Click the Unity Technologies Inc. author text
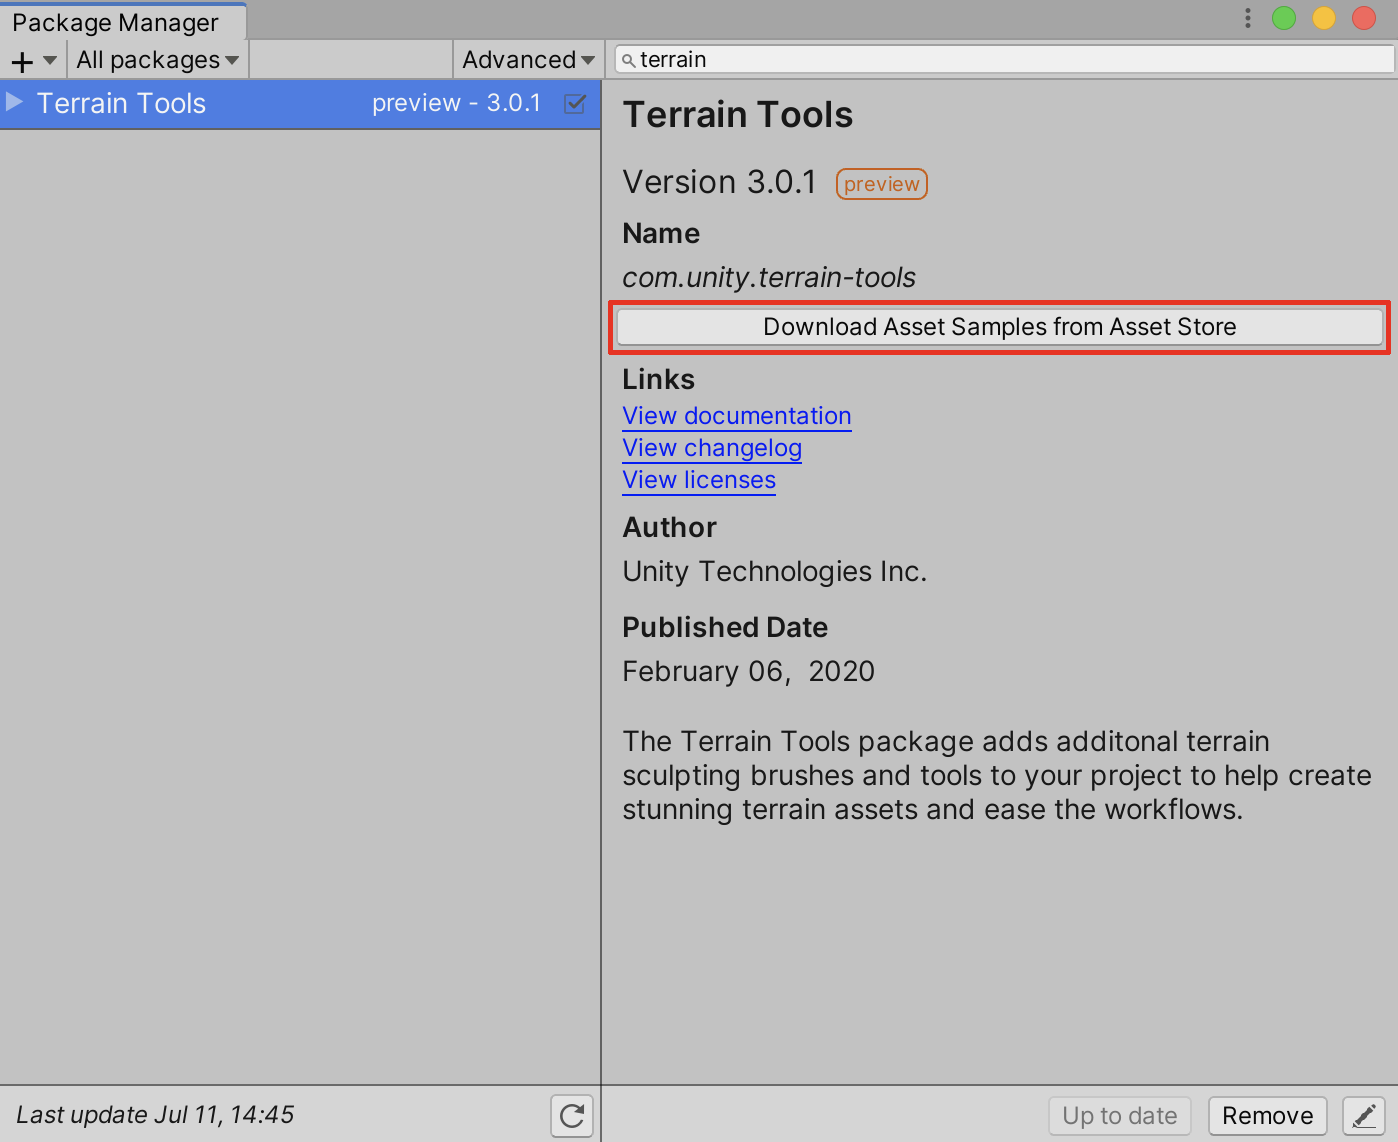The height and width of the screenshot is (1142, 1398). click(775, 571)
